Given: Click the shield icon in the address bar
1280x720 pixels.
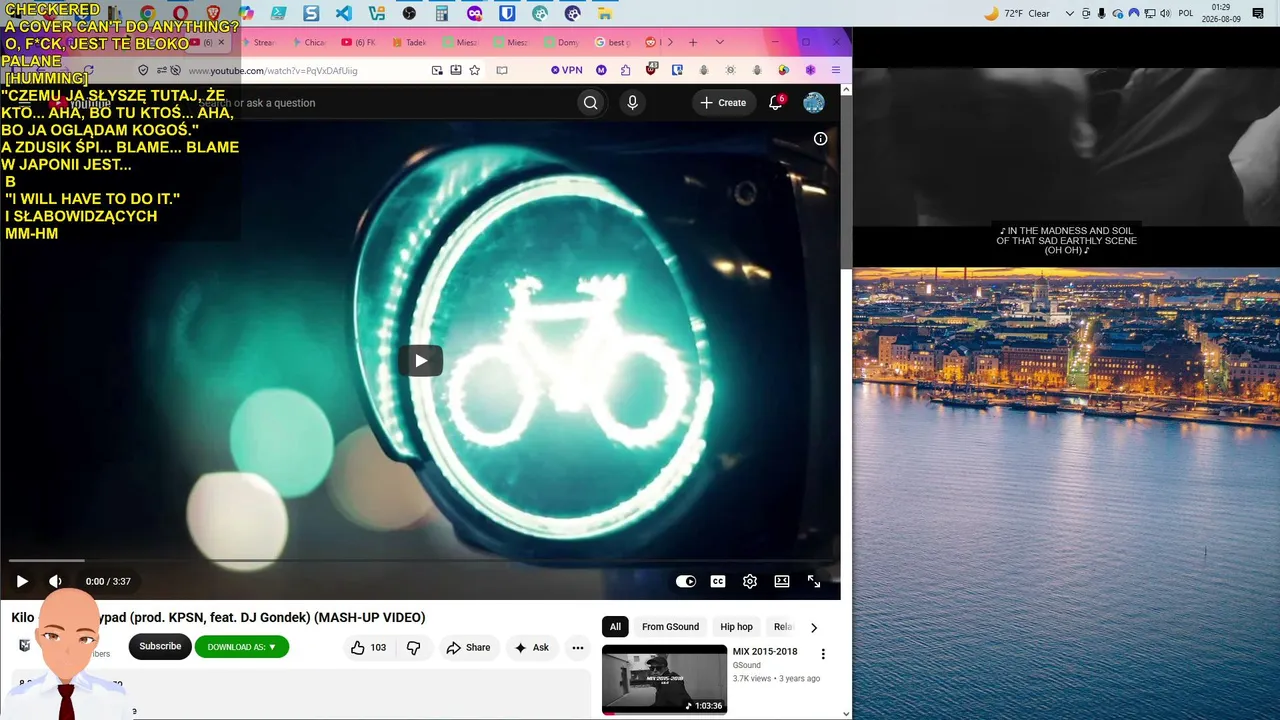Looking at the screenshot, I should tap(143, 70).
